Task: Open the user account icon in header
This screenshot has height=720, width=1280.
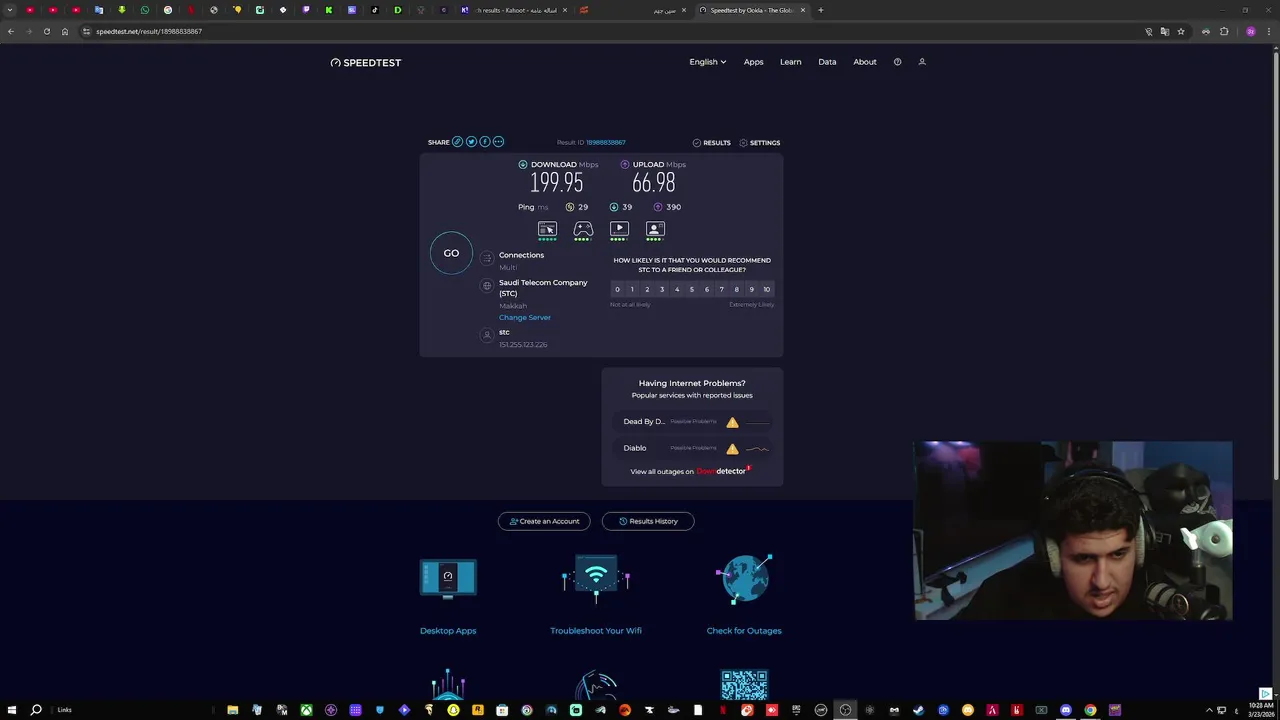Action: point(922,62)
